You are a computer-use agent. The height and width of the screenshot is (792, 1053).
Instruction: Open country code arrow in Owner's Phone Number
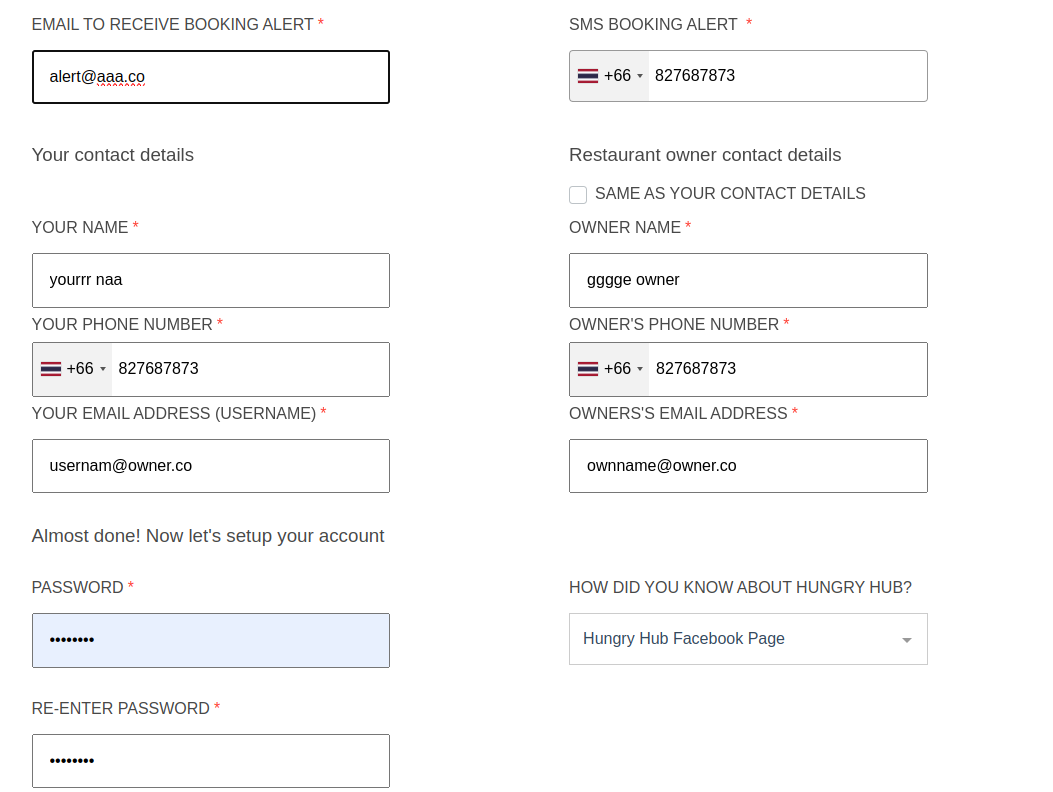pos(640,370)
